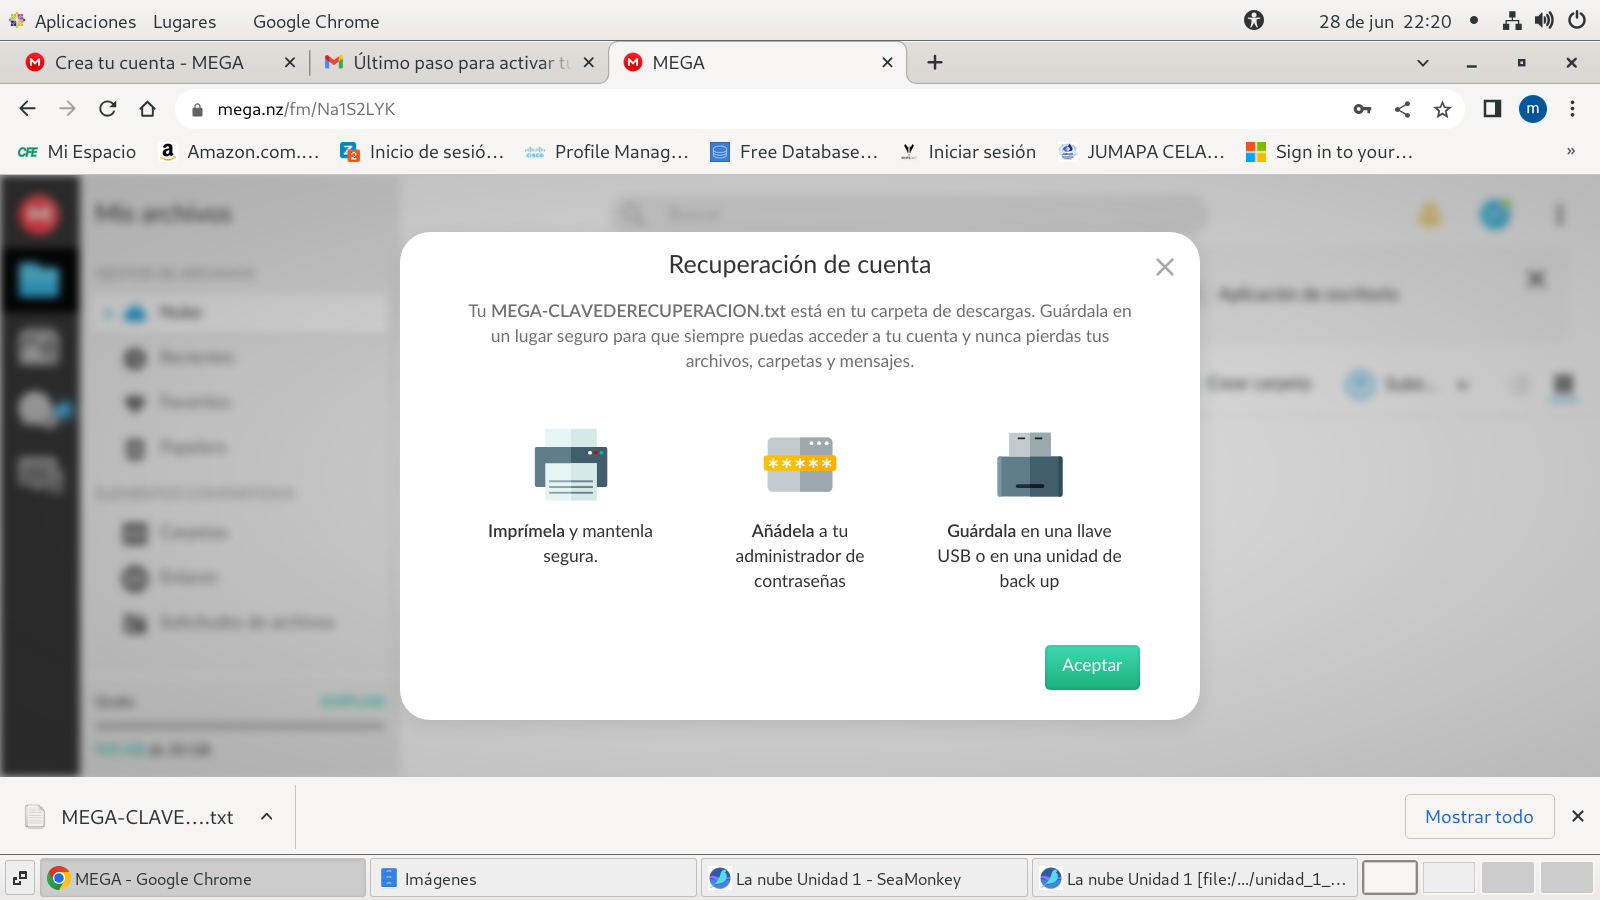This screenshot has width=1600, height=900.
Task: Click the printer icon for Imprímela
Action: pos(570,465)
